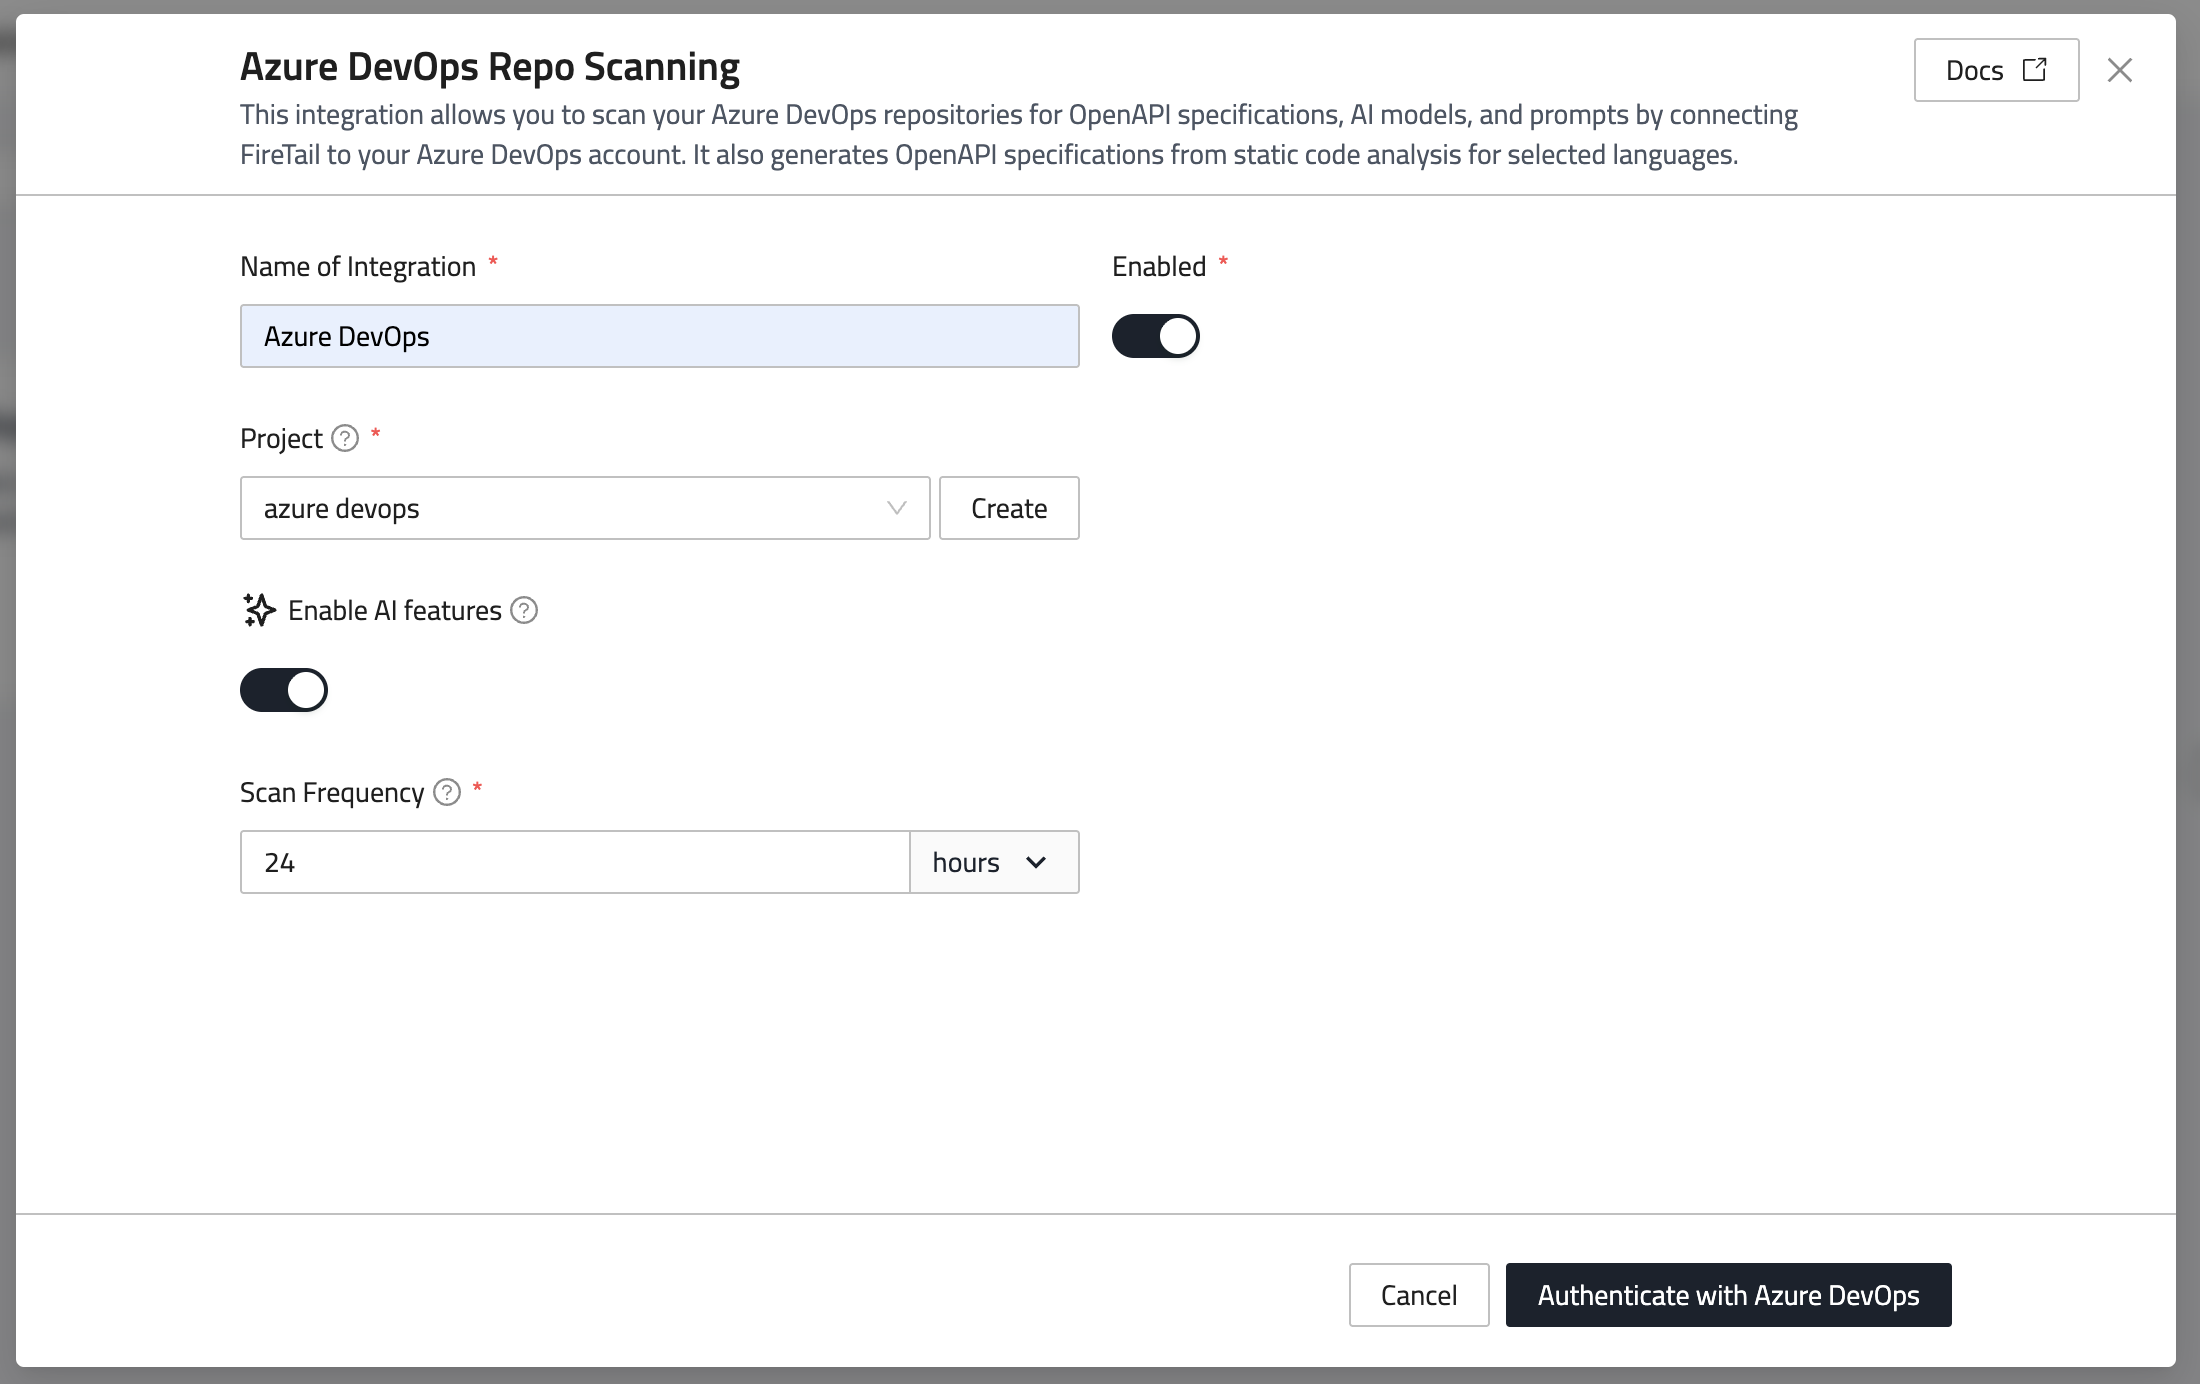Close the Azure DevOps Repo Scanning dialog

pyautogui.click(x=2119, y=70)
